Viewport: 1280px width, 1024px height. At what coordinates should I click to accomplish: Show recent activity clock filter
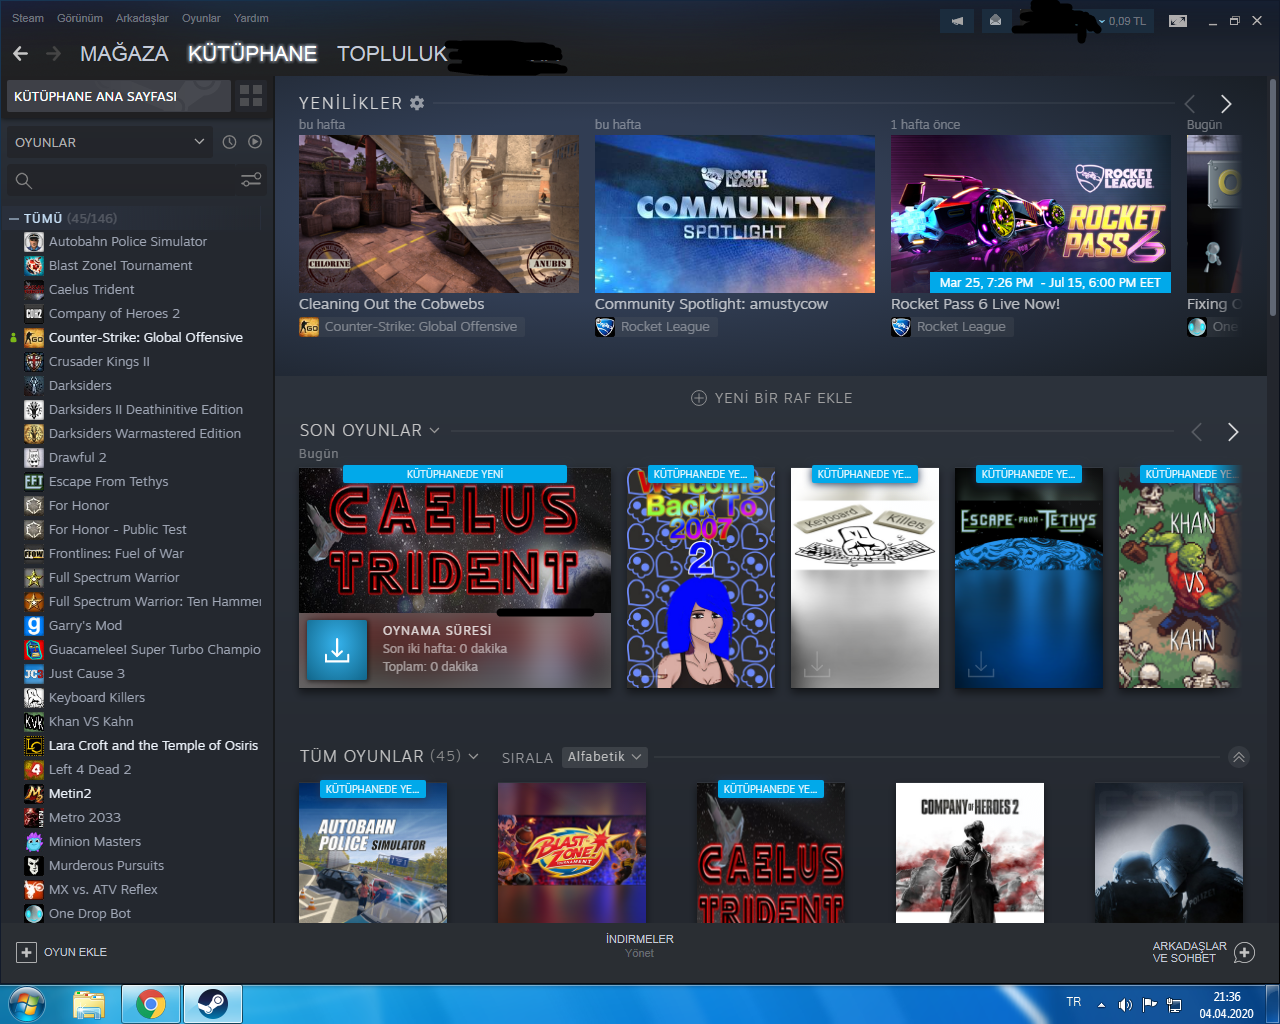pyautogui.click(x=229, y=142)
